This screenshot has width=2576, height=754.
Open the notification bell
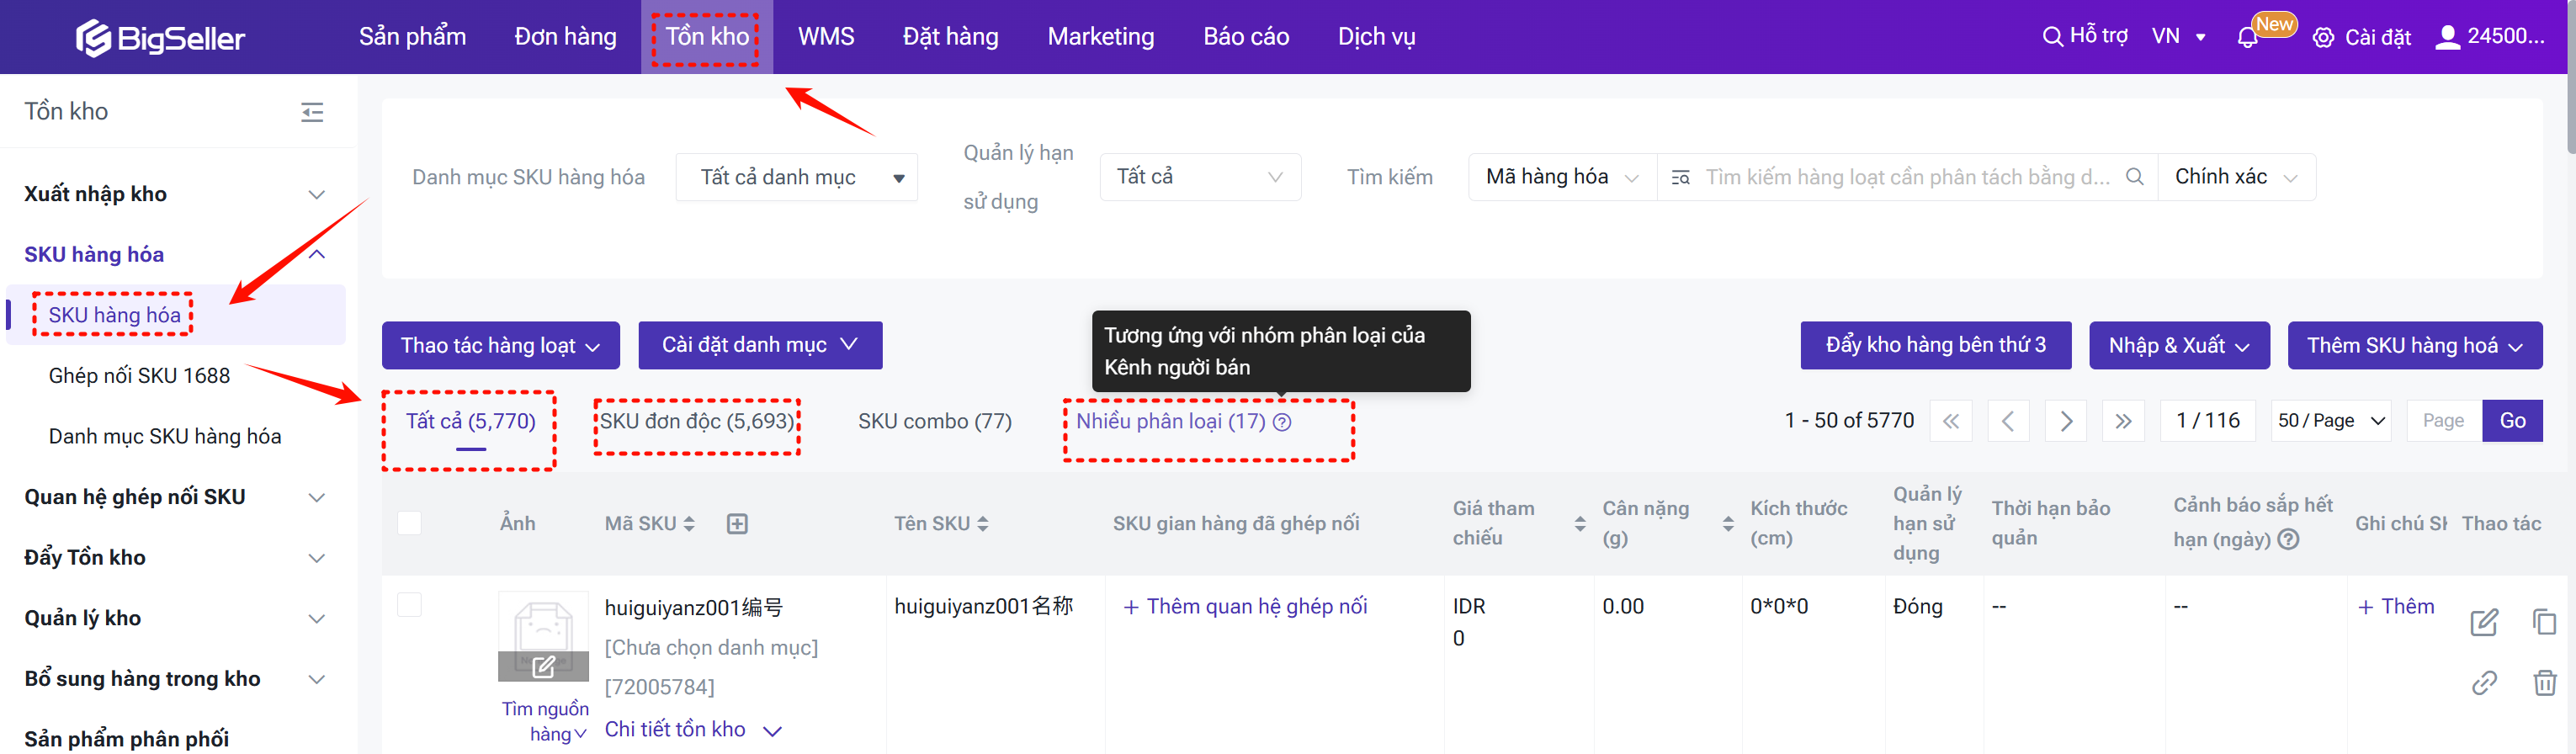[2247, 38]
